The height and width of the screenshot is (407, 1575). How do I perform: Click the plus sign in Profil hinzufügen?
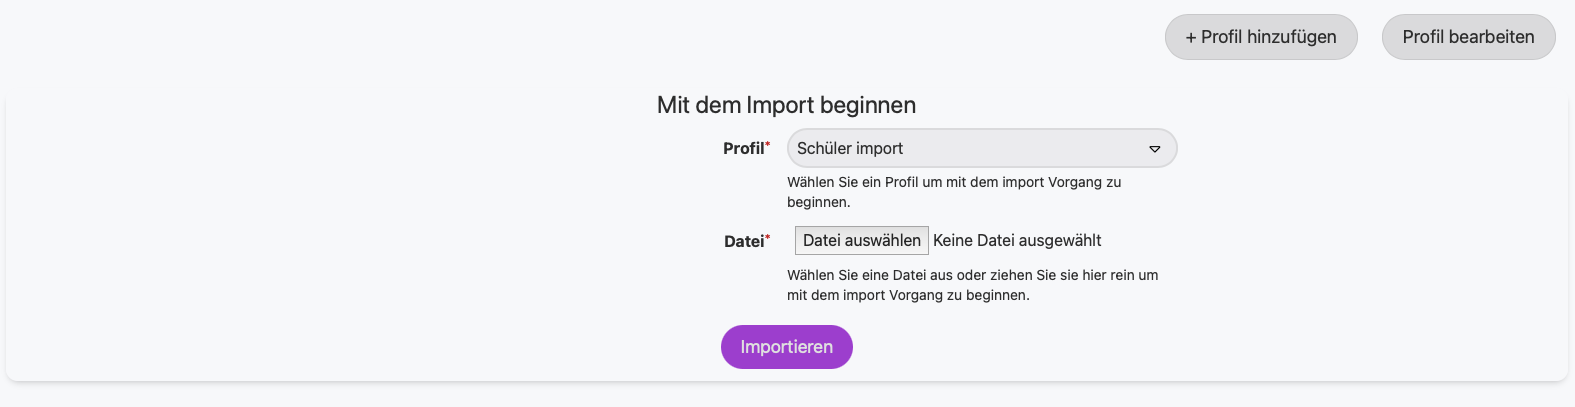pos(1191,38)
